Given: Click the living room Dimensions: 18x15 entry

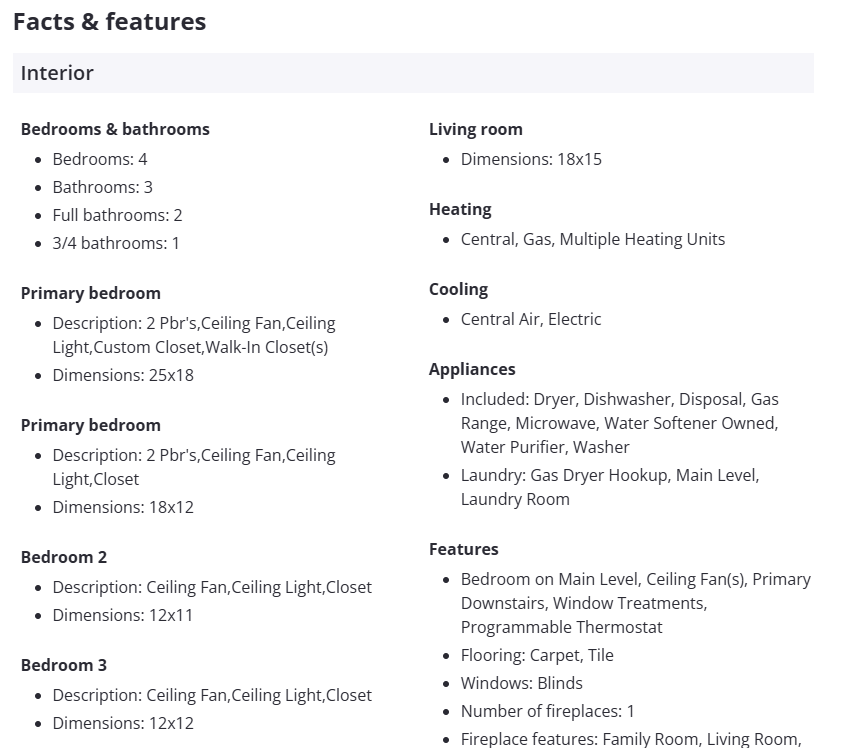Looking at the screenshot, I should (531, 159).
